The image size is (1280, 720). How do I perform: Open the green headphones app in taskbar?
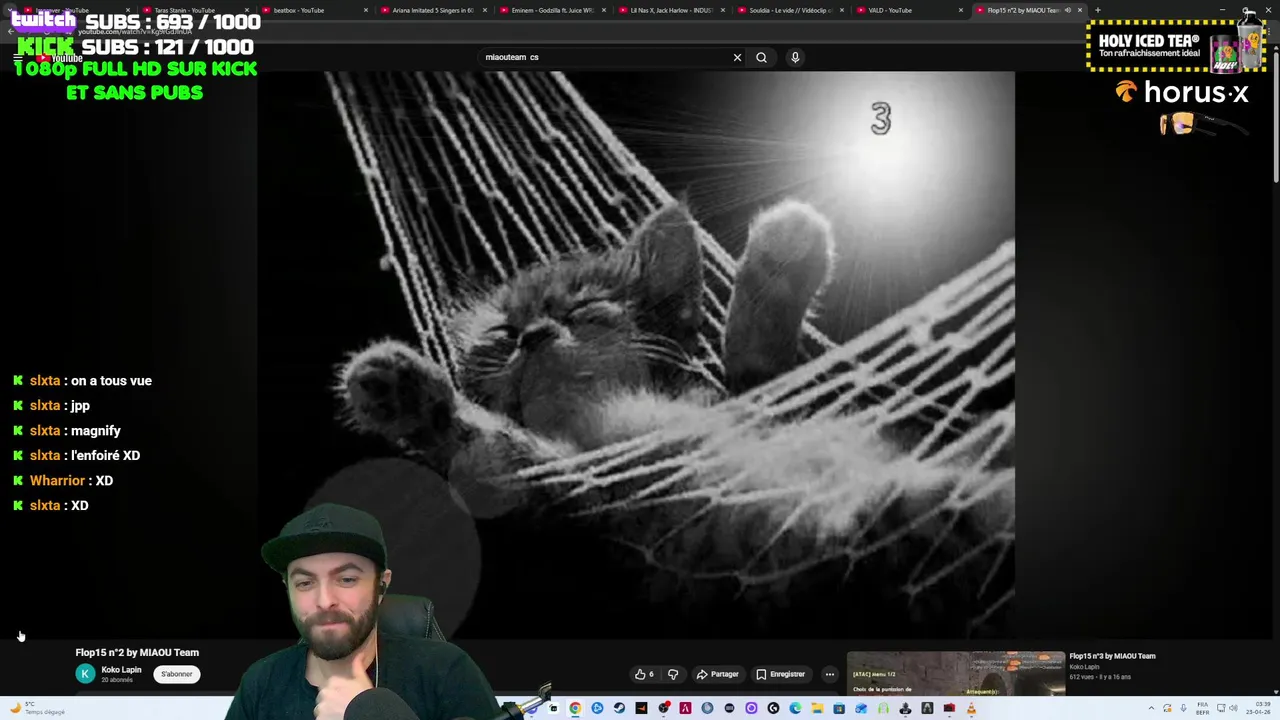coord(883,708)
